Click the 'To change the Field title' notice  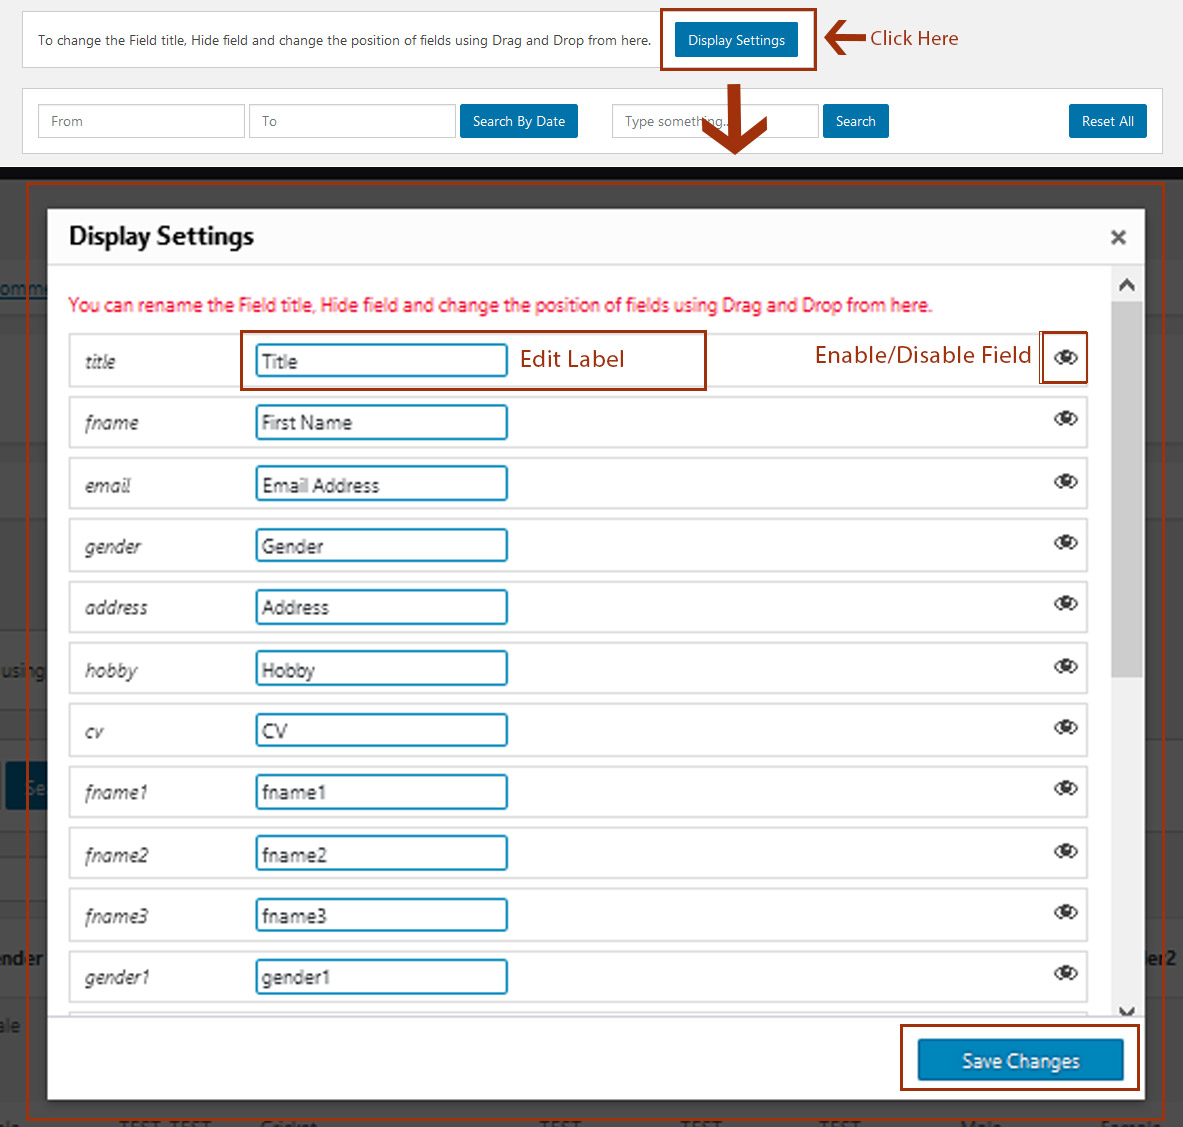[344, 41]
